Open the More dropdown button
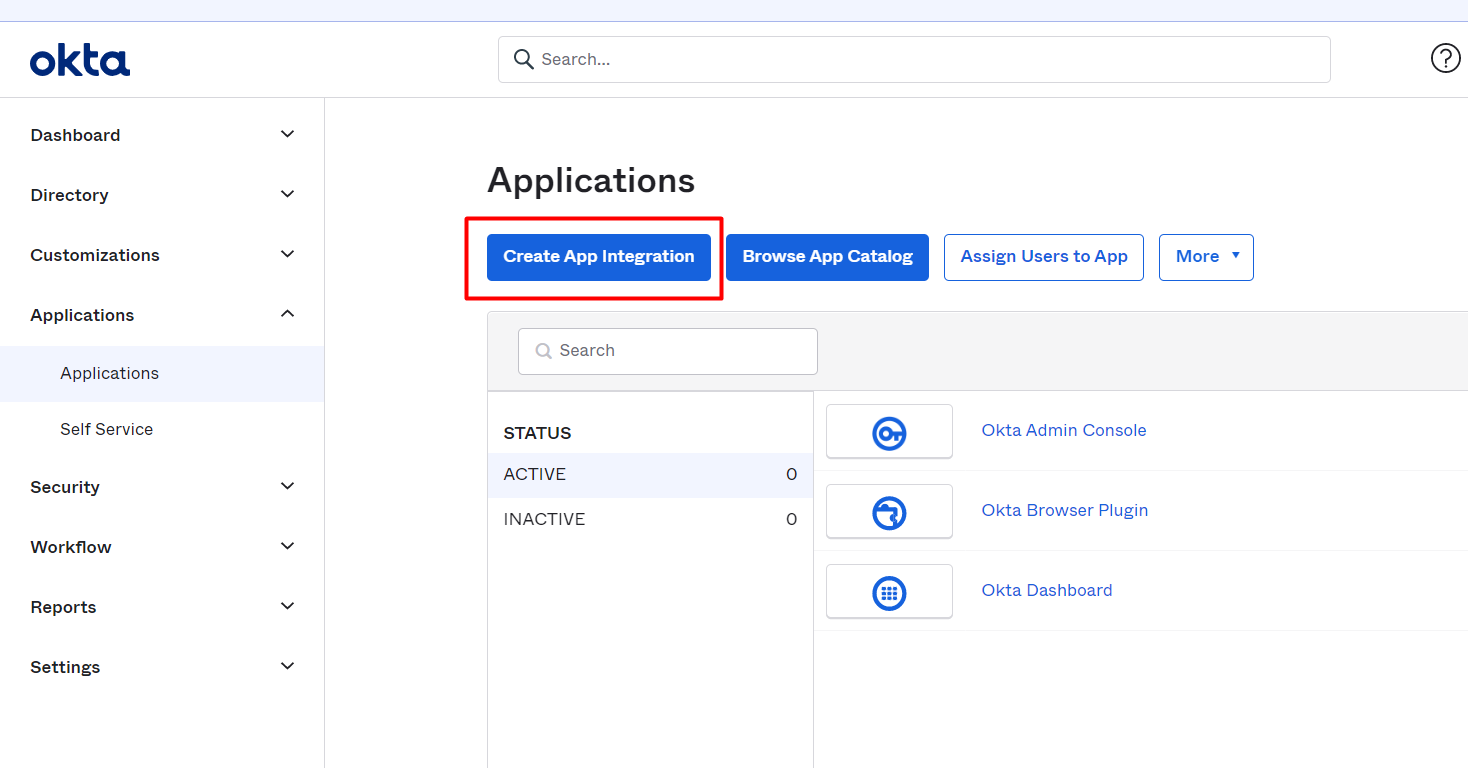1468x768 pixels. click(1206, 257)
